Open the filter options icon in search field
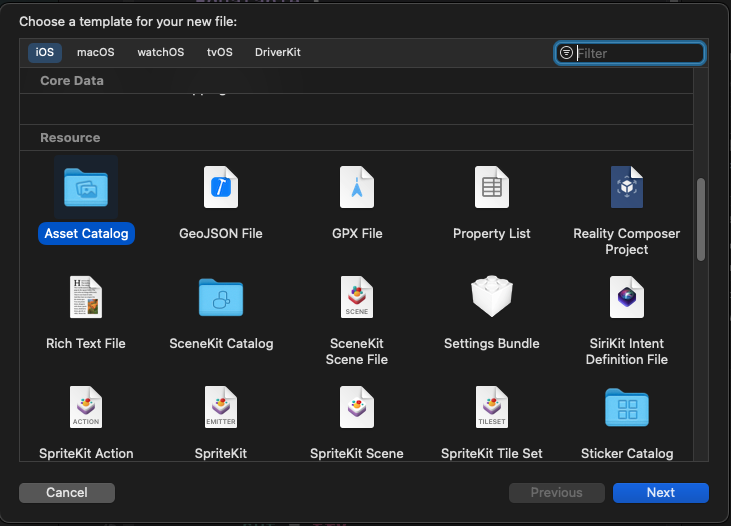 coord(566,53)
